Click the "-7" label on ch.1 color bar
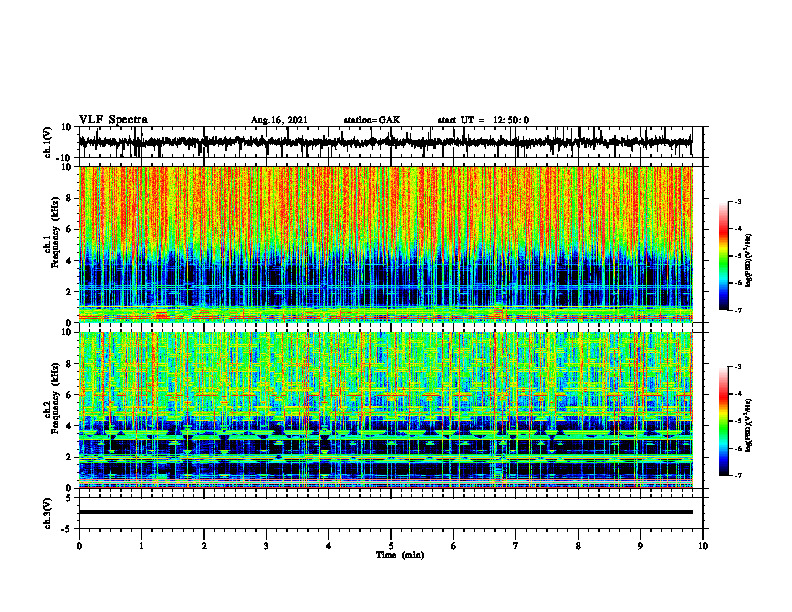792x612 pixels. point(738,310)
